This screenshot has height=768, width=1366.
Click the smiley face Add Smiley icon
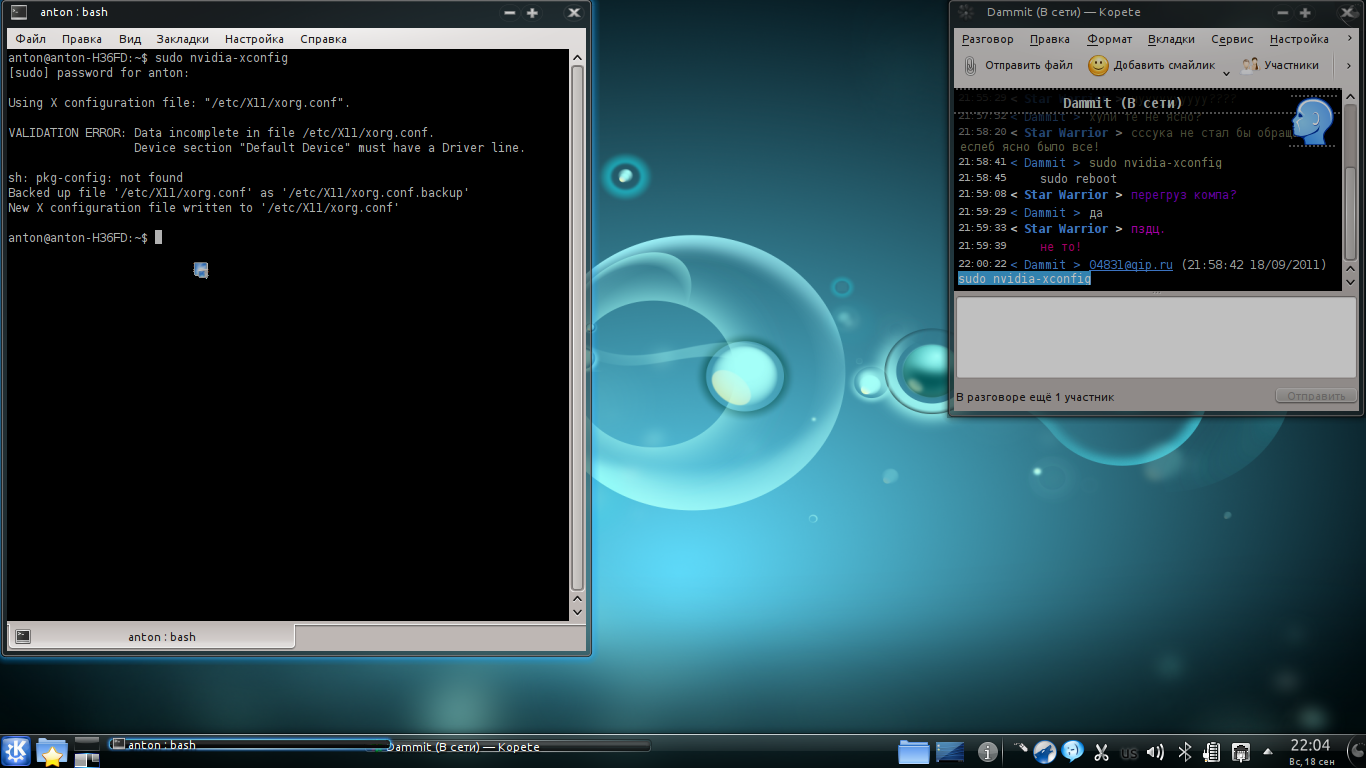pyautogui.click(x=1098, y=66)
